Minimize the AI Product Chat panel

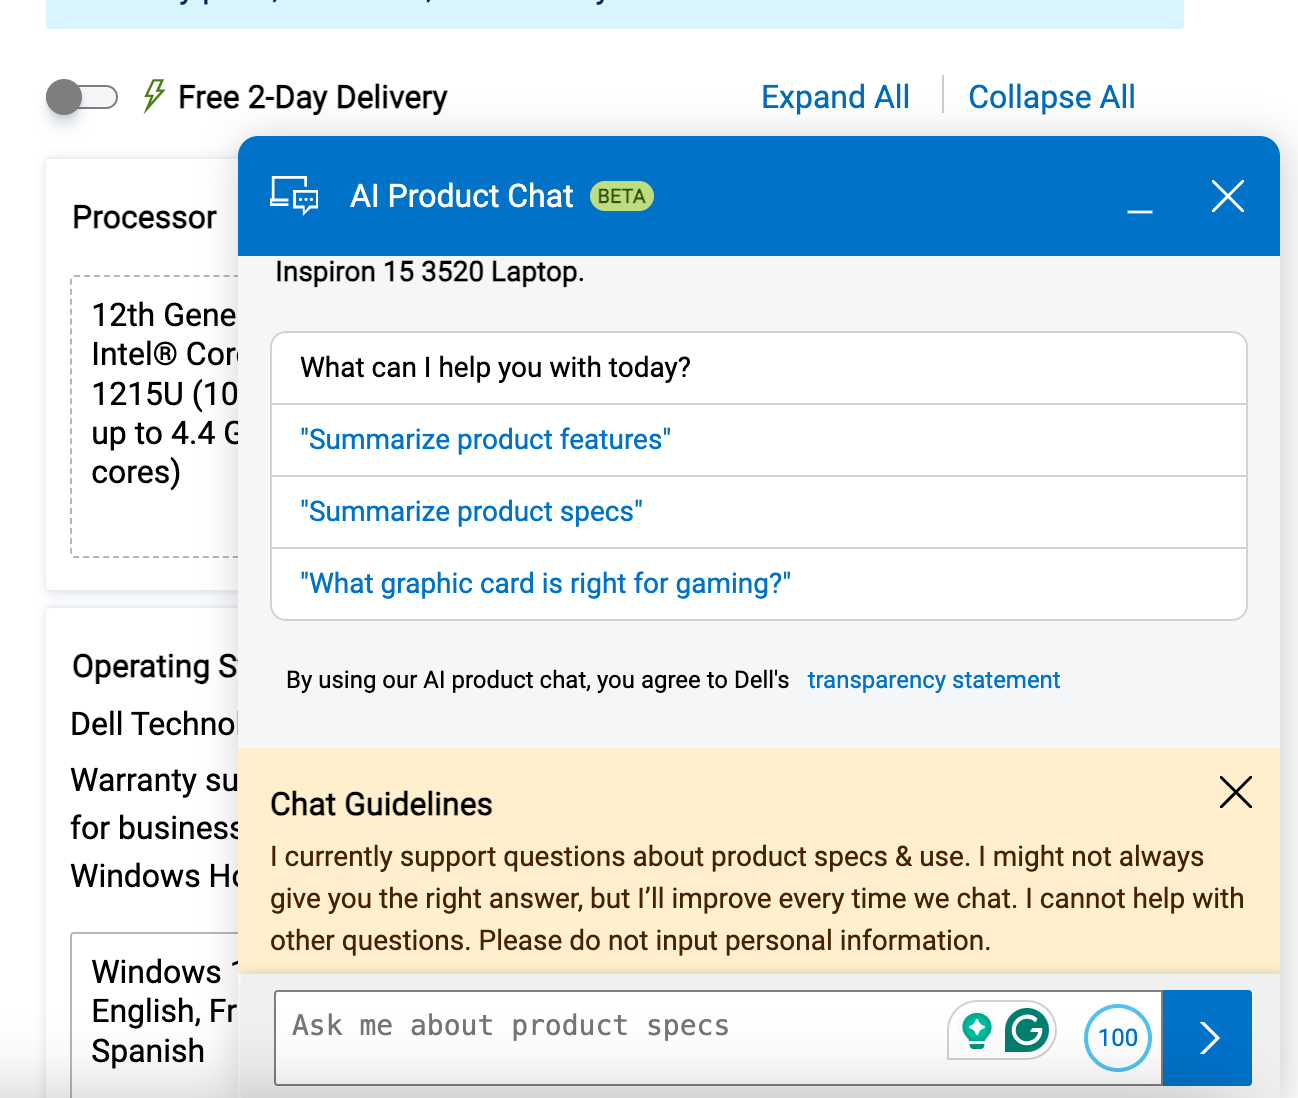point(1140,210)
